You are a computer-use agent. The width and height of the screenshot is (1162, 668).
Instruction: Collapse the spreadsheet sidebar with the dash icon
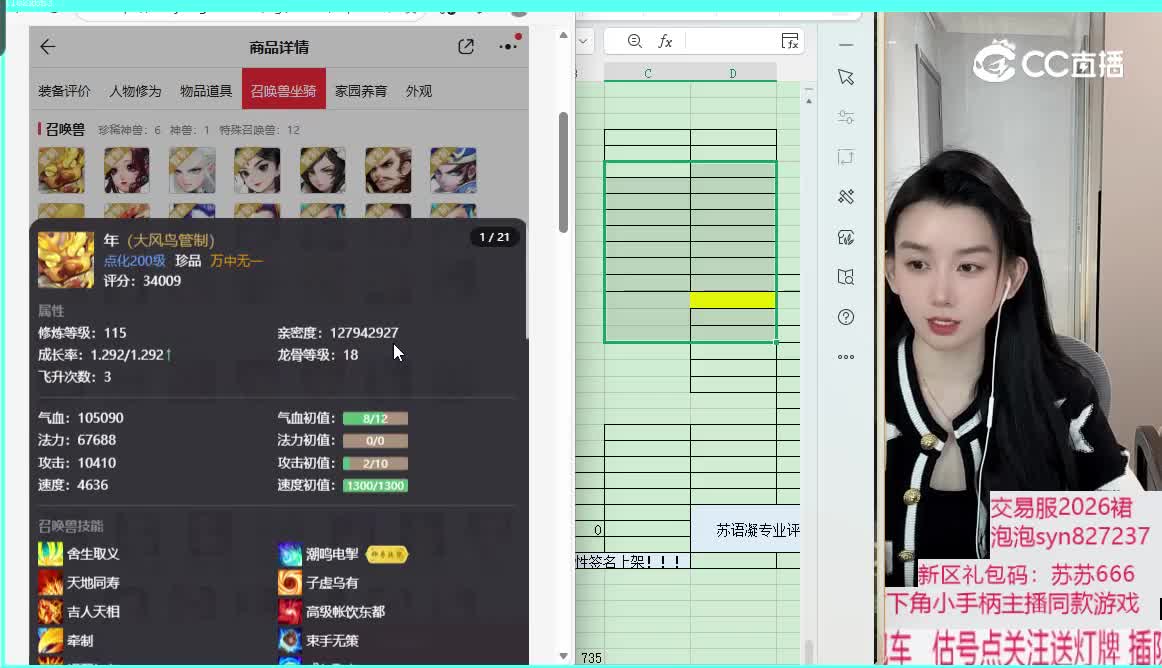(x=846, y=45)
